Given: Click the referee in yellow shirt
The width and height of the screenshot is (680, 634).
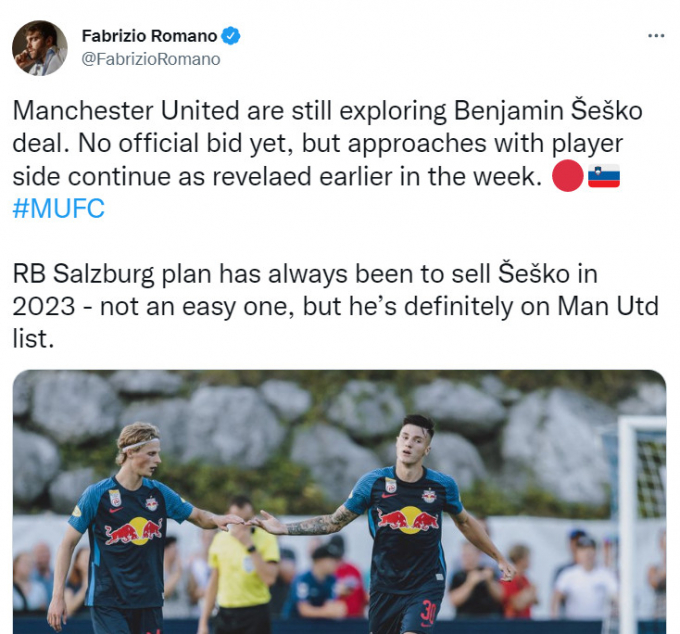Looking at the screenshot, I should [241, 566].
